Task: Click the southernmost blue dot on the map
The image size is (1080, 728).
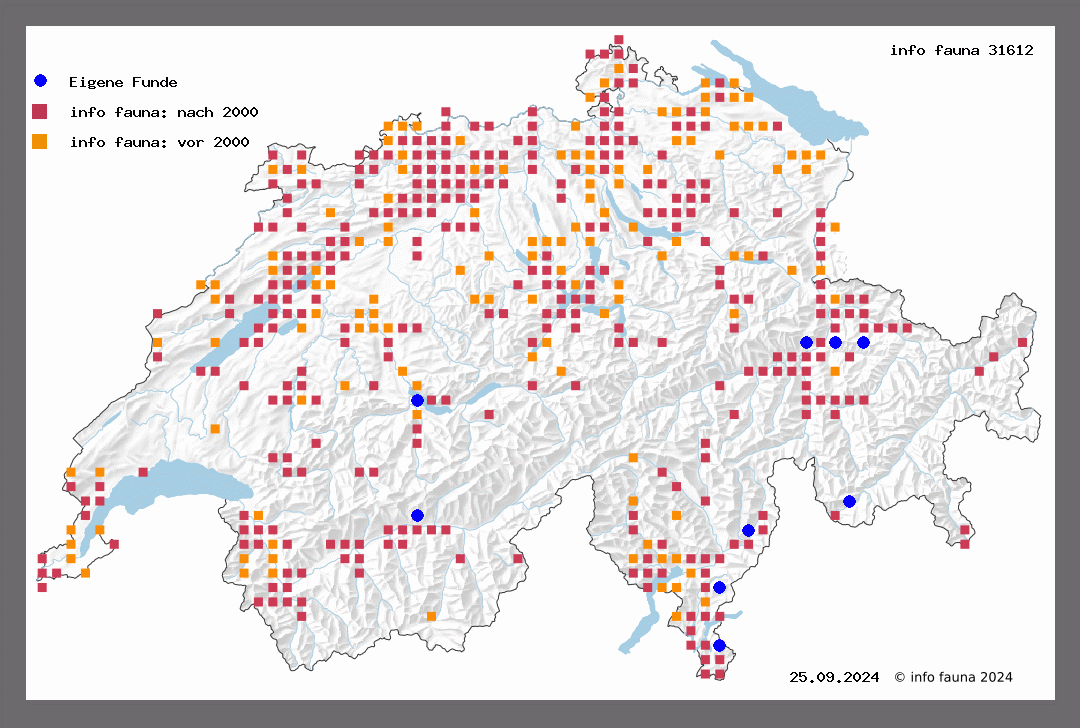Action: pos(719,645)
